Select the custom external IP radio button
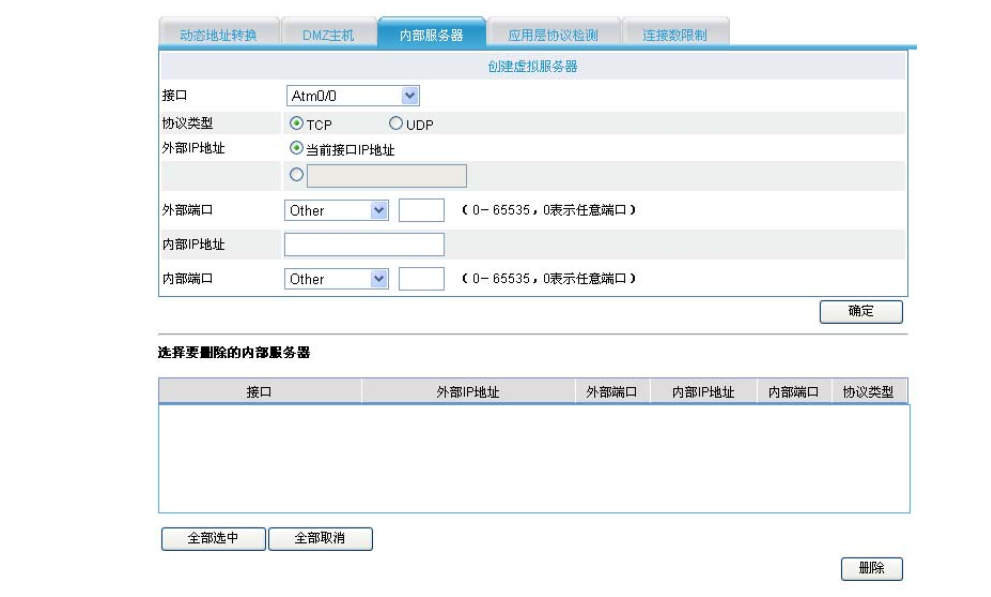991x597 pixels. (296, 174)
